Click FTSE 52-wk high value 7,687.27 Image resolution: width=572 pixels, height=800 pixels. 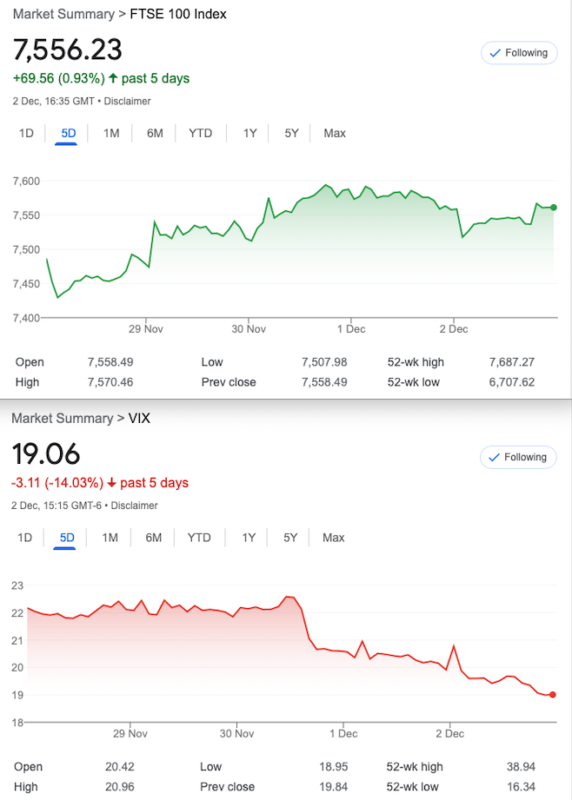[512, 362]
